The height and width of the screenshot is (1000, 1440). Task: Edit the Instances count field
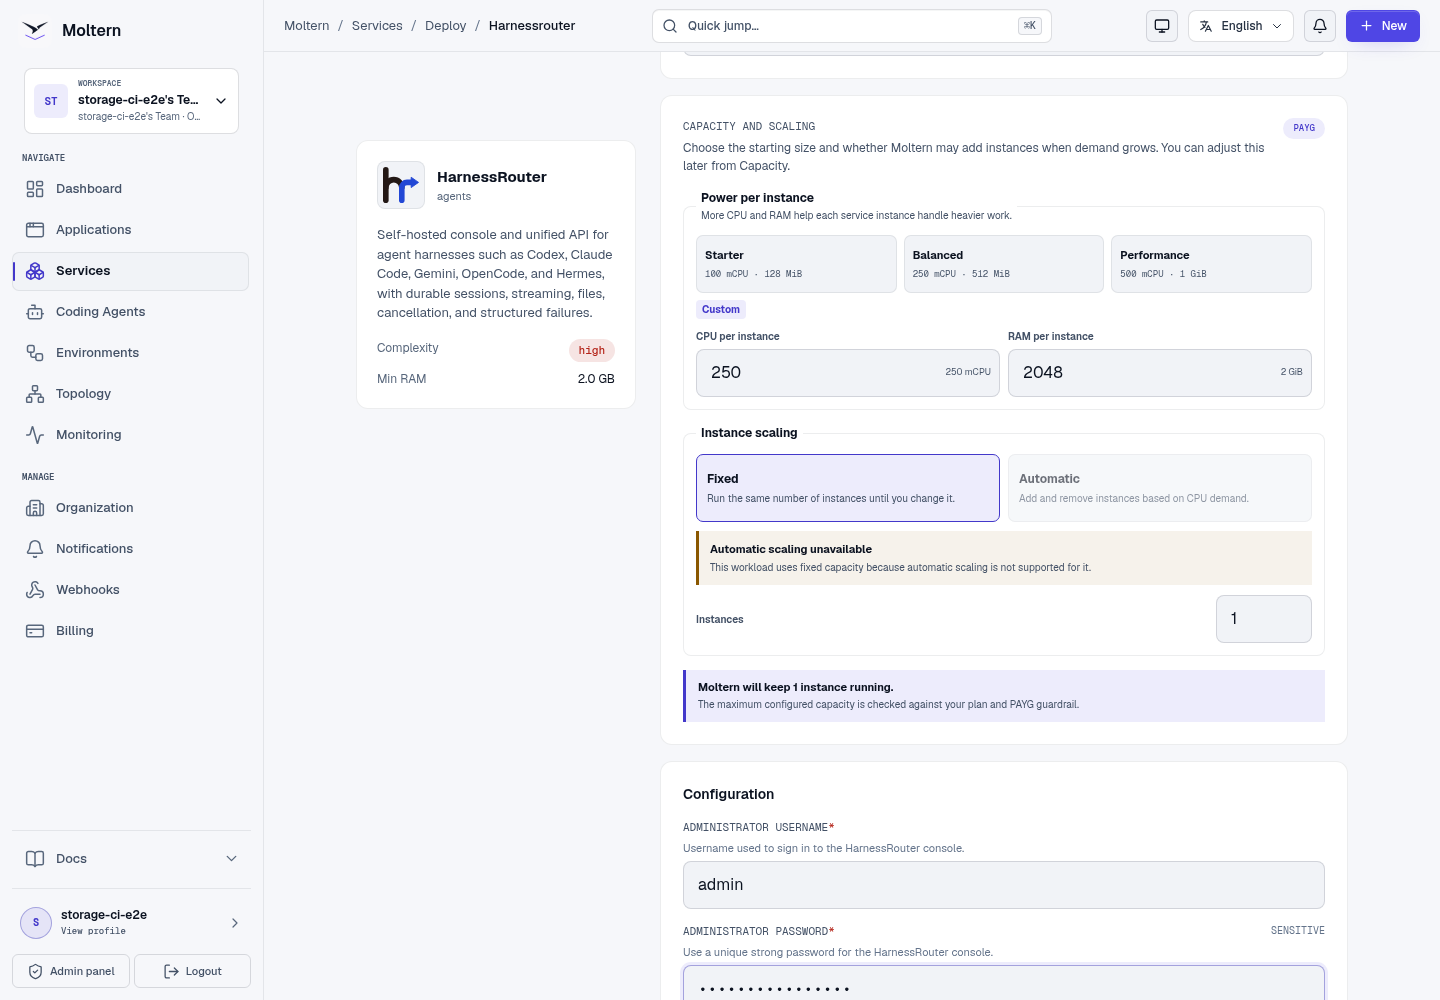(x=1264, y=619)
